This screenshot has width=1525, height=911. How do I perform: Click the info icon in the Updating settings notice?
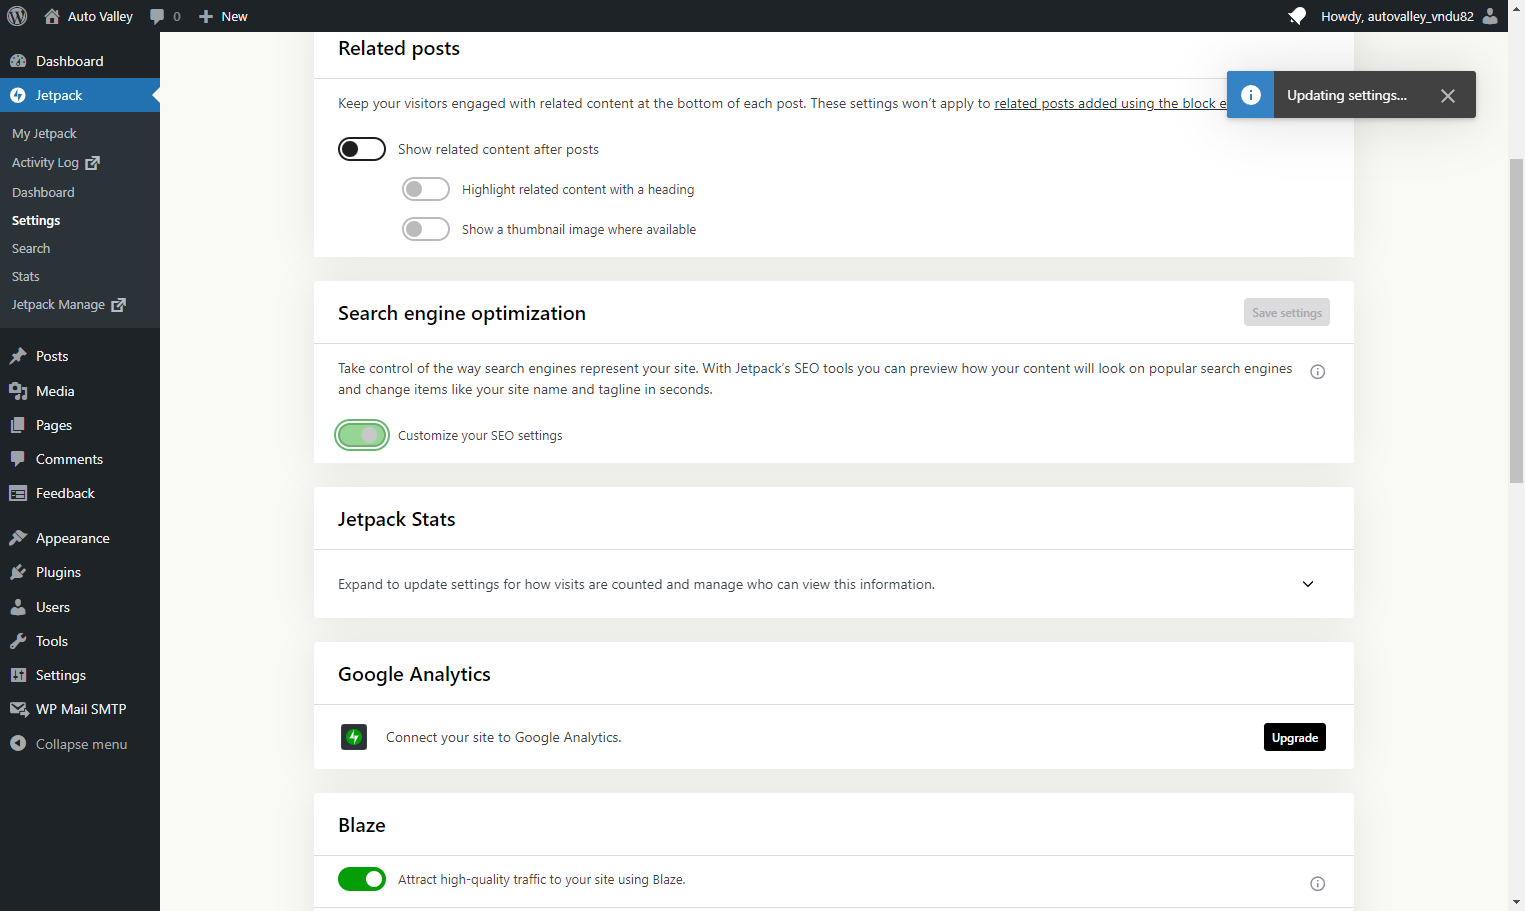1251,95
